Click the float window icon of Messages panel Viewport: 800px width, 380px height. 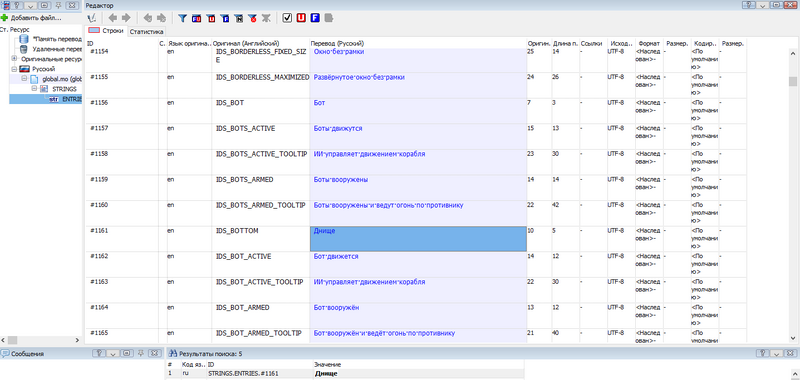pyautogui.click(x=128, y=353)
